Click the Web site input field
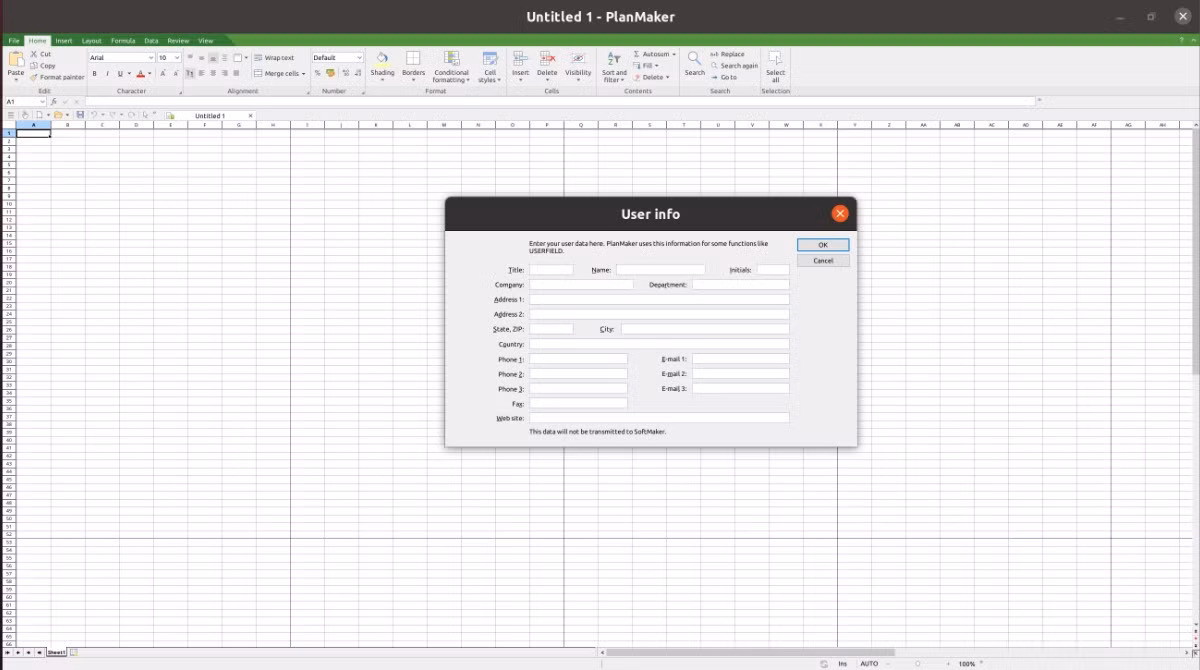1200x670 pixels. point(659,418)
